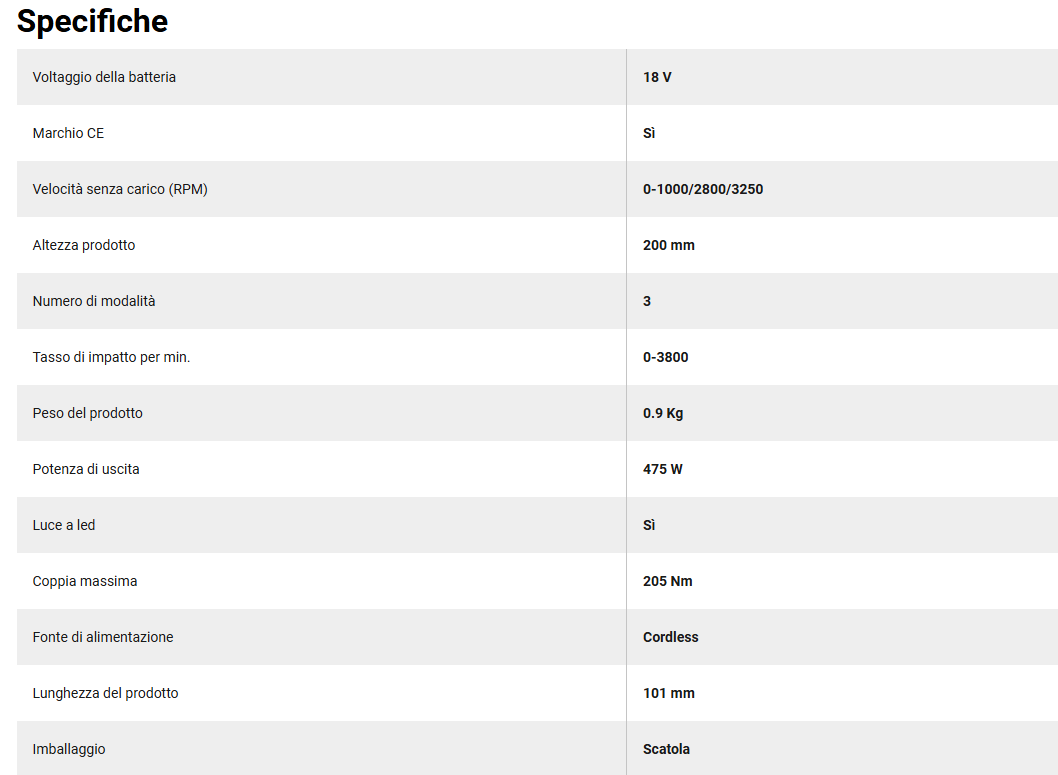
Task: Click the Tasso di impatto per min. label
Action: pos(111,357)
